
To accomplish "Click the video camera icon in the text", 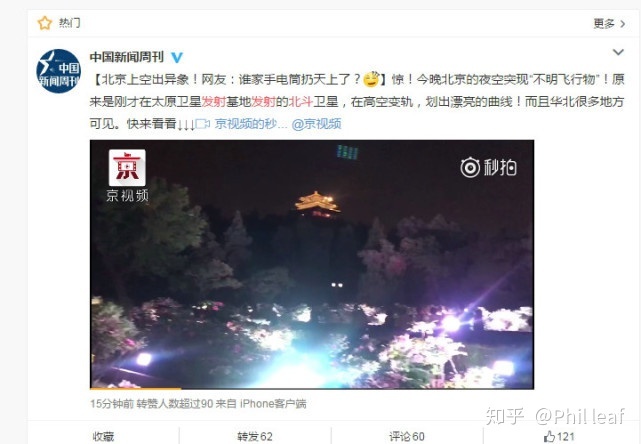I will coord(203,123).
